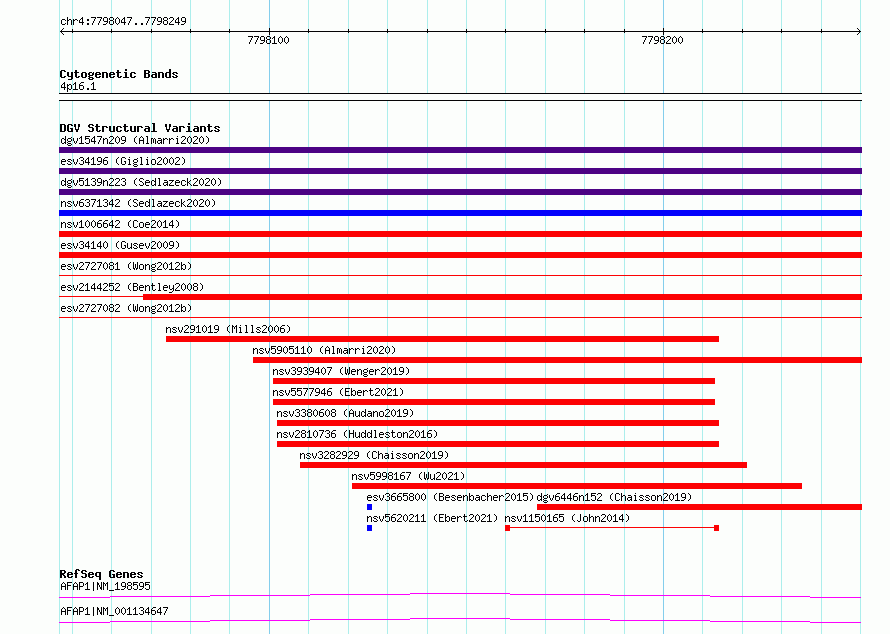890x634 pixels.
Task: Click the right arrow of the ruler
Action: coord(858,31)
